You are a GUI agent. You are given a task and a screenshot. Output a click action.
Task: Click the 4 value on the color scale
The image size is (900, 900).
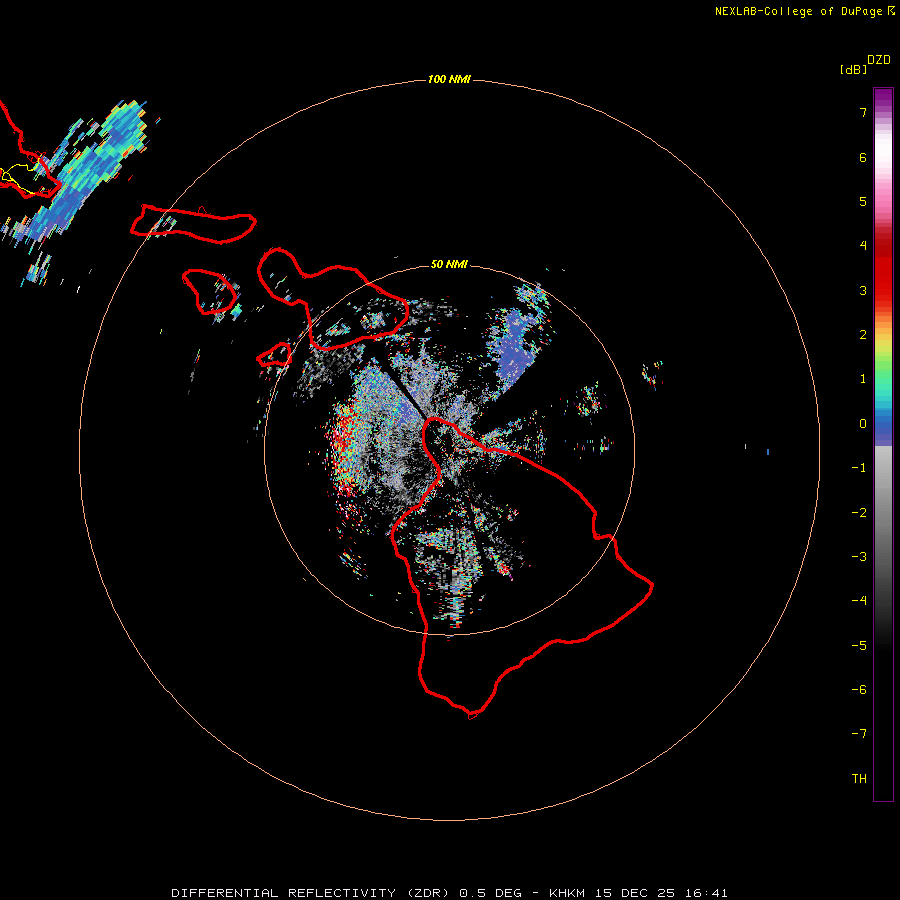[863, 246]
